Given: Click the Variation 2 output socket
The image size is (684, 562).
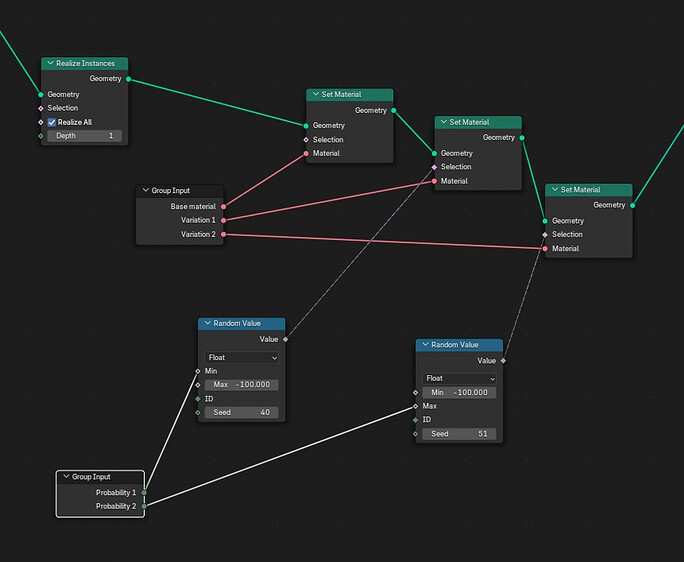Looking at the screenshot, I should click(x=223, y=234).
